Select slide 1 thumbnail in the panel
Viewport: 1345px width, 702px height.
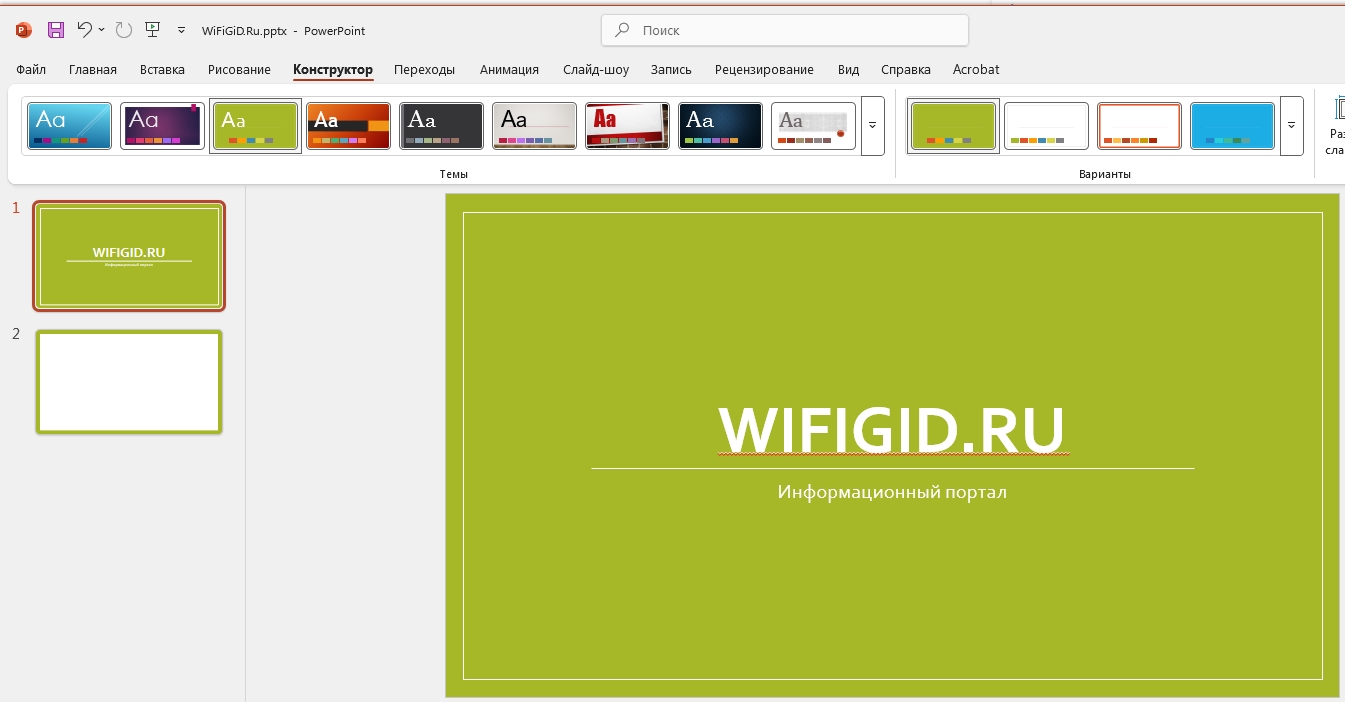click(129, 256)
